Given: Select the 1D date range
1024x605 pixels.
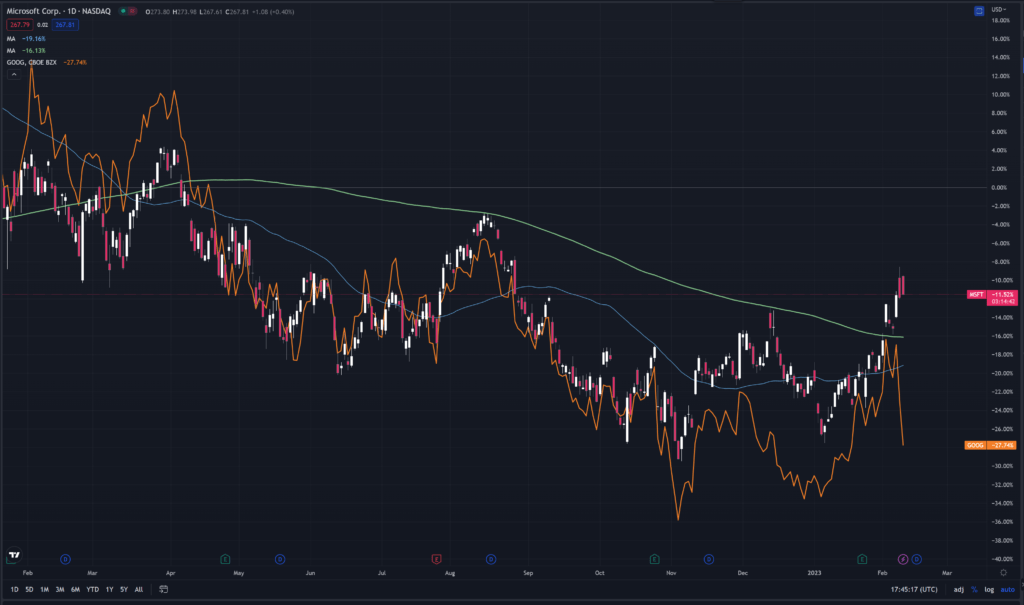Looking at the screenshot, I should coord(14,589).
